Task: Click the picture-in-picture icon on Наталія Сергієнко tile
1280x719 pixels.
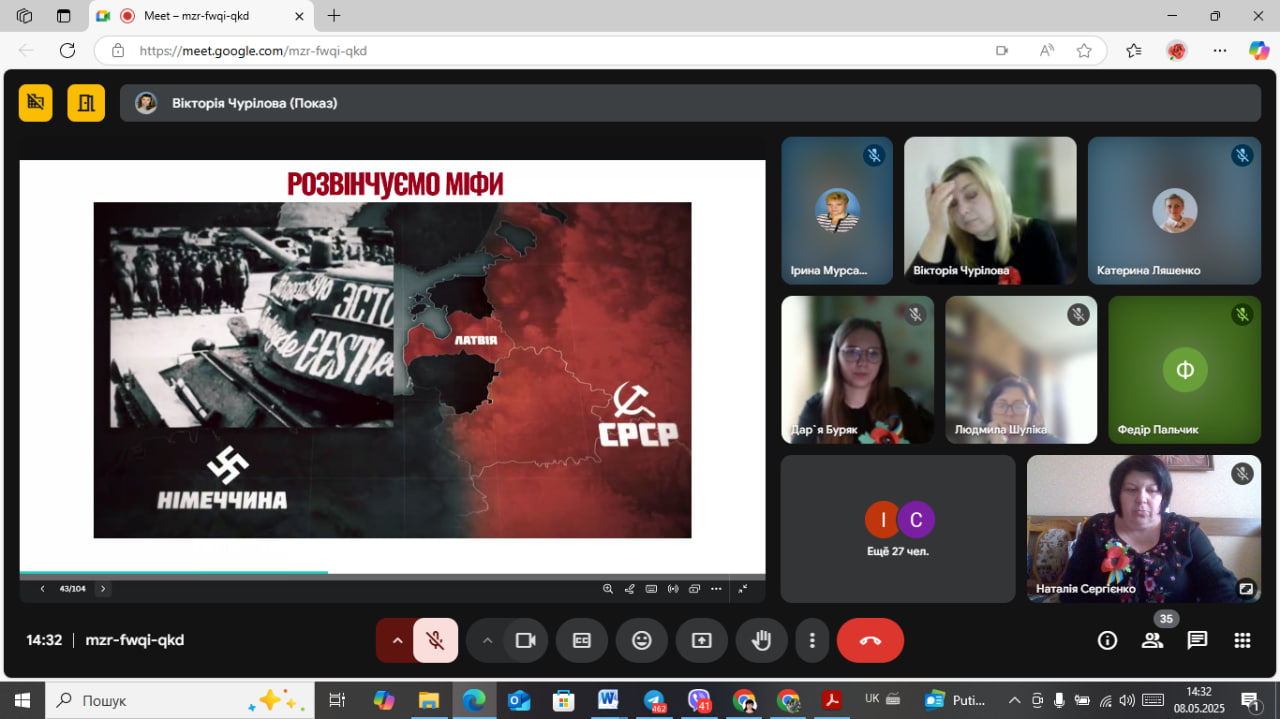Action: point(1245,588)
